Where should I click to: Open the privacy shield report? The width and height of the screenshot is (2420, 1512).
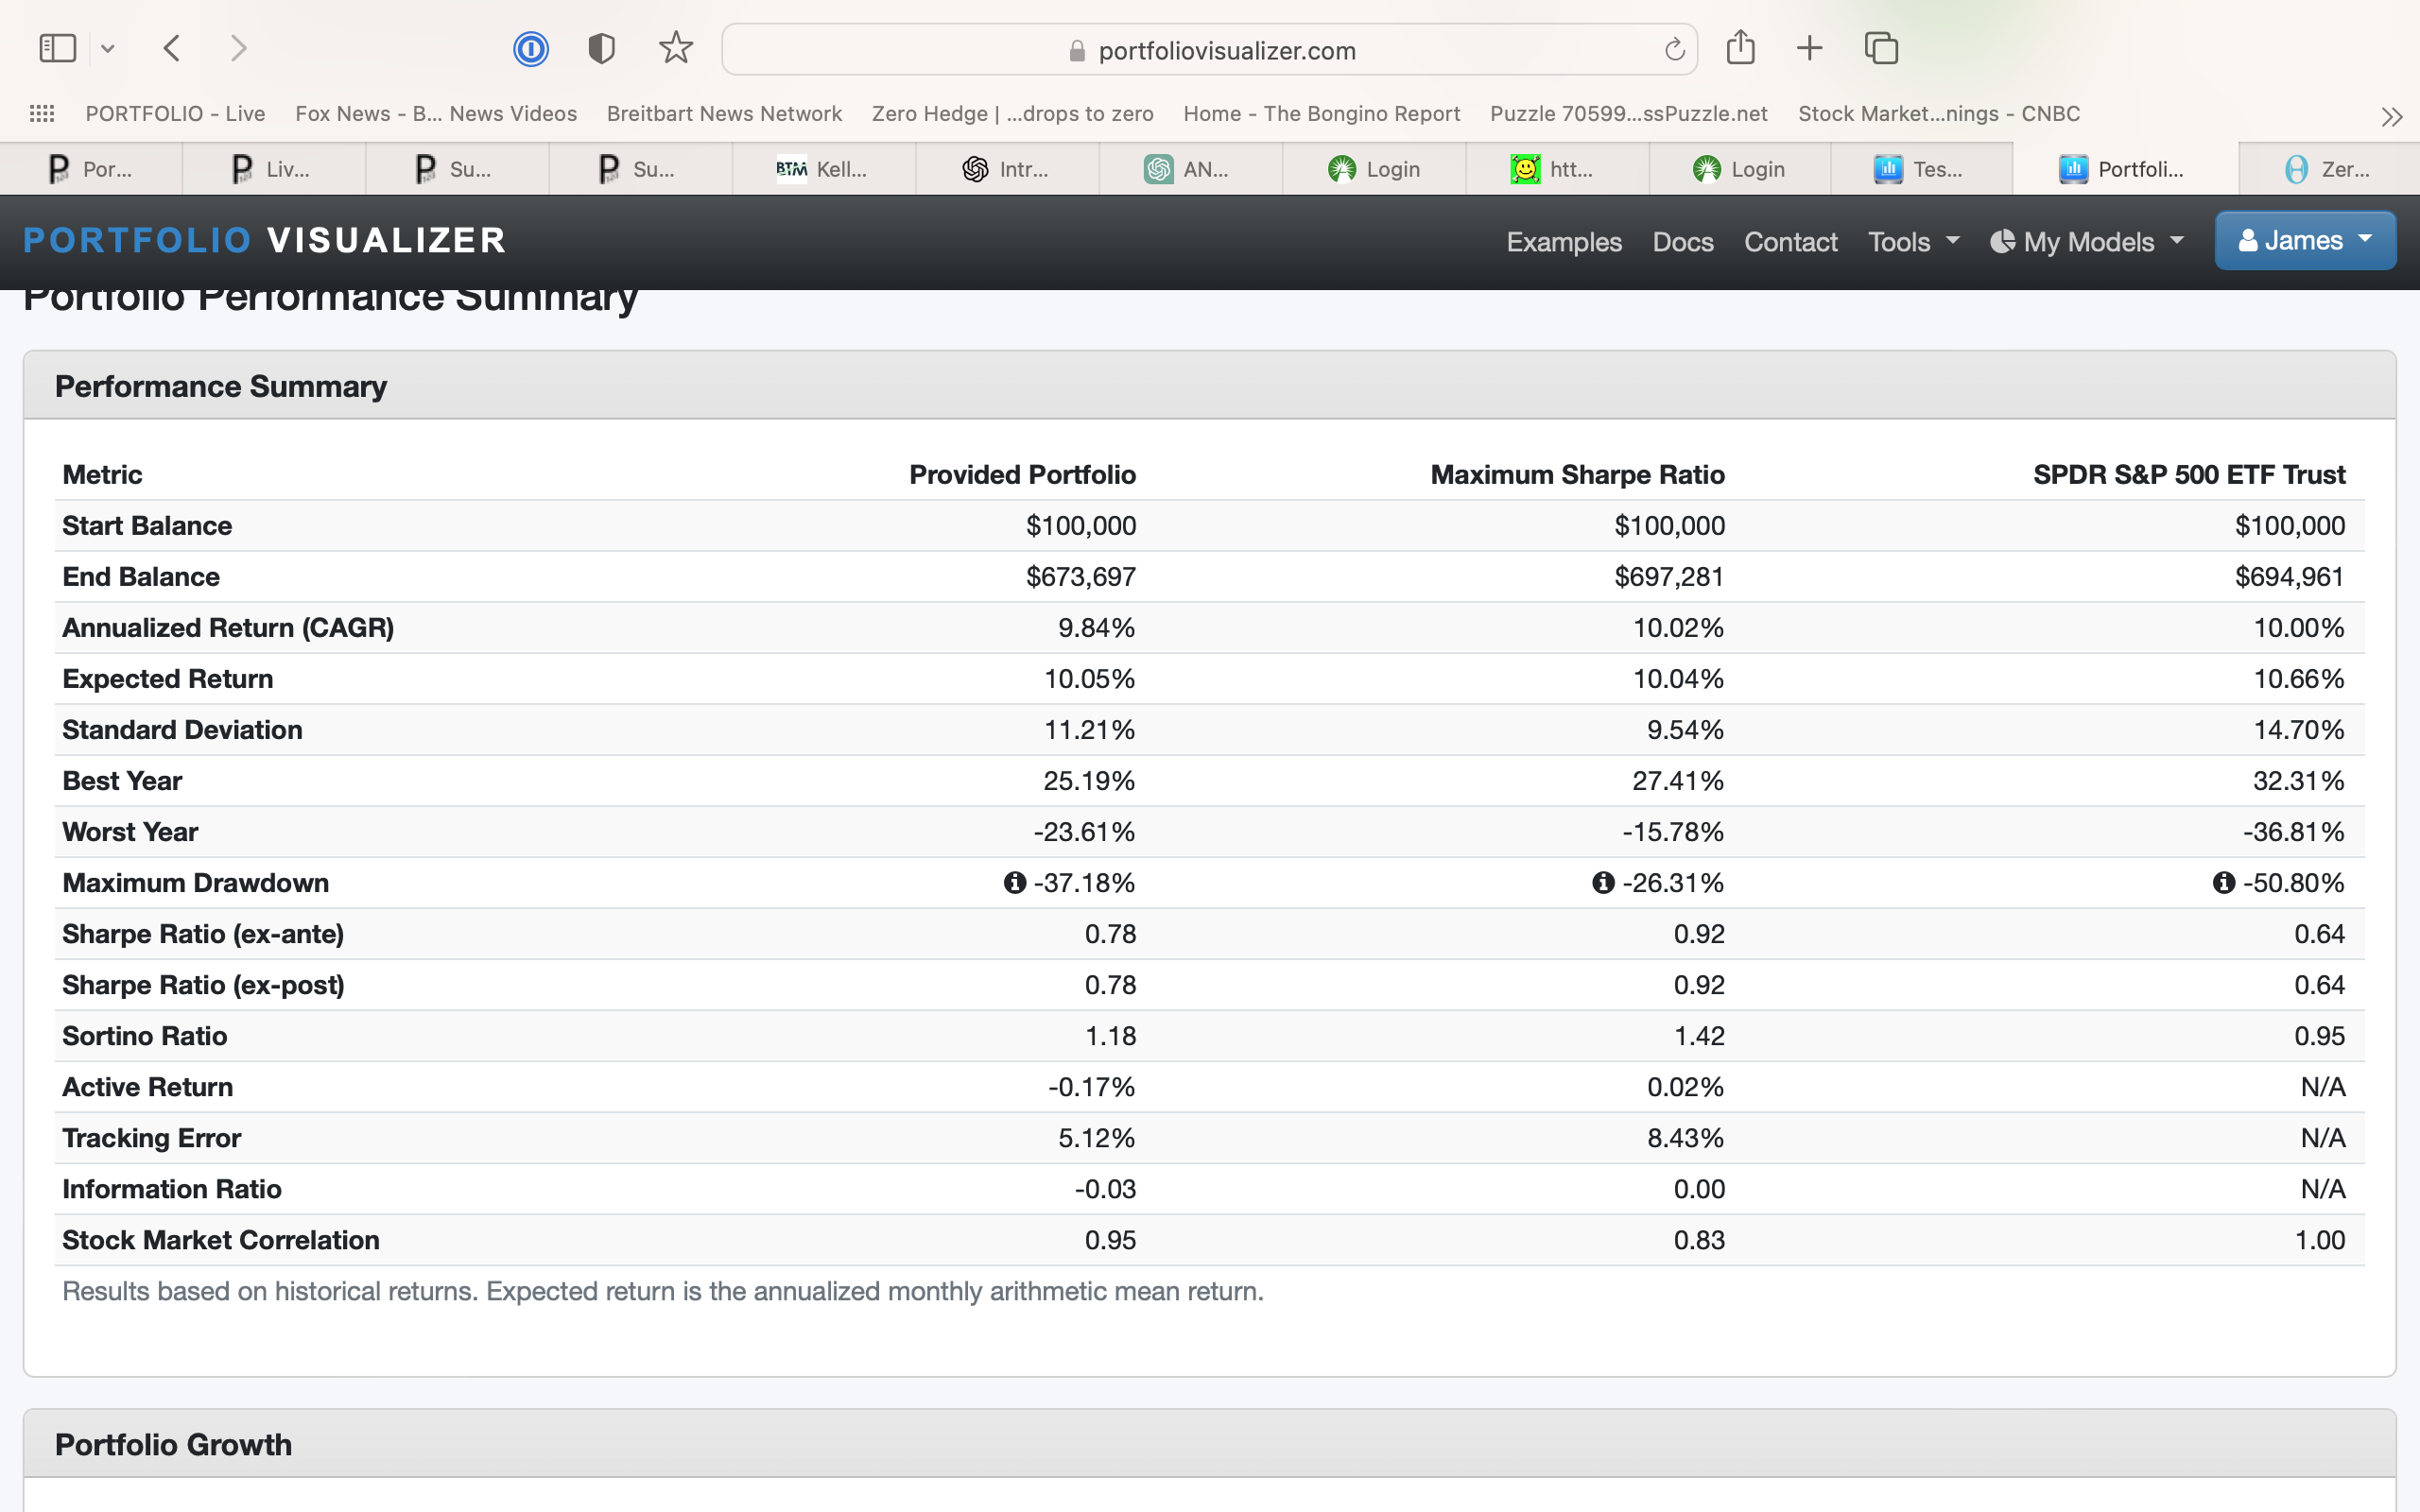click(x=601, y=48)
